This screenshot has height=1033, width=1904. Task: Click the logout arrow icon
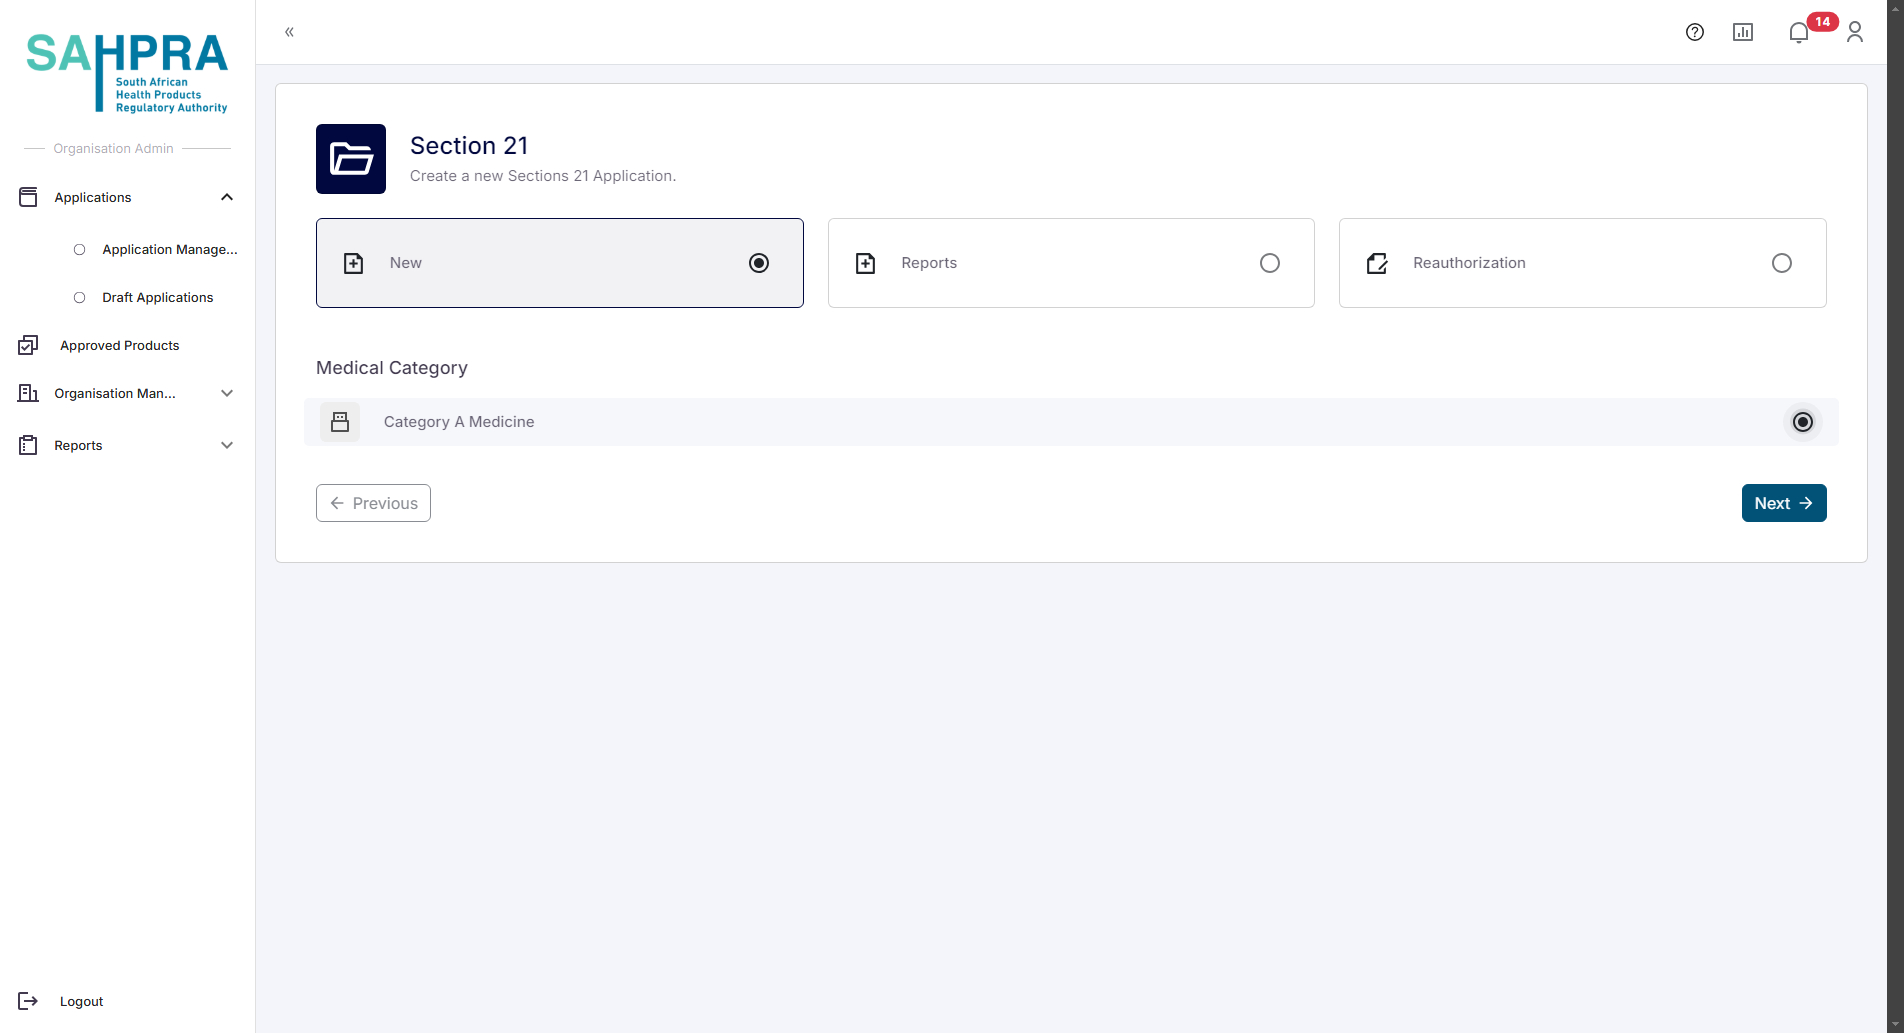pos(28,1001)
